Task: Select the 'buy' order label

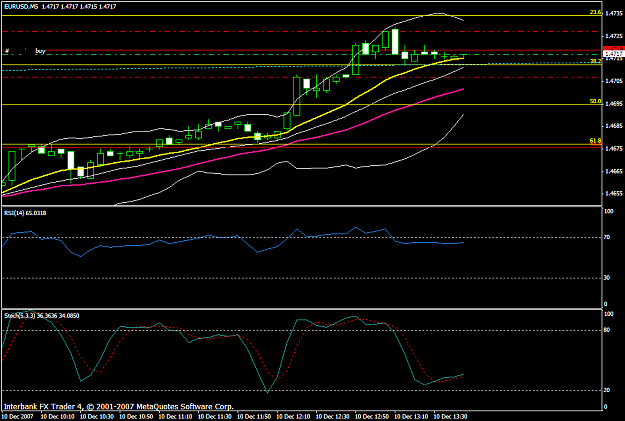Action: click(40, 51)
